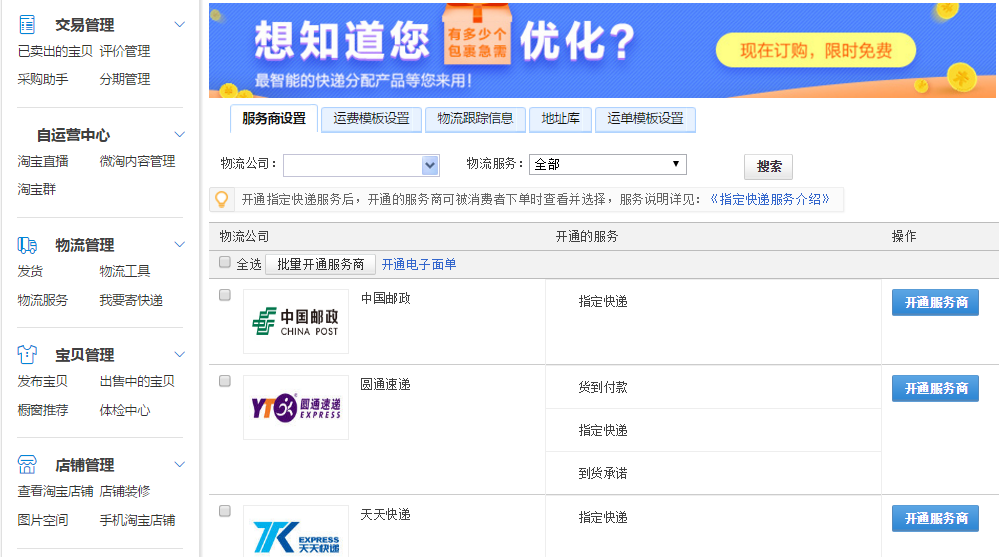Click the 自运营中心 section heading

[x=73, y=135]
